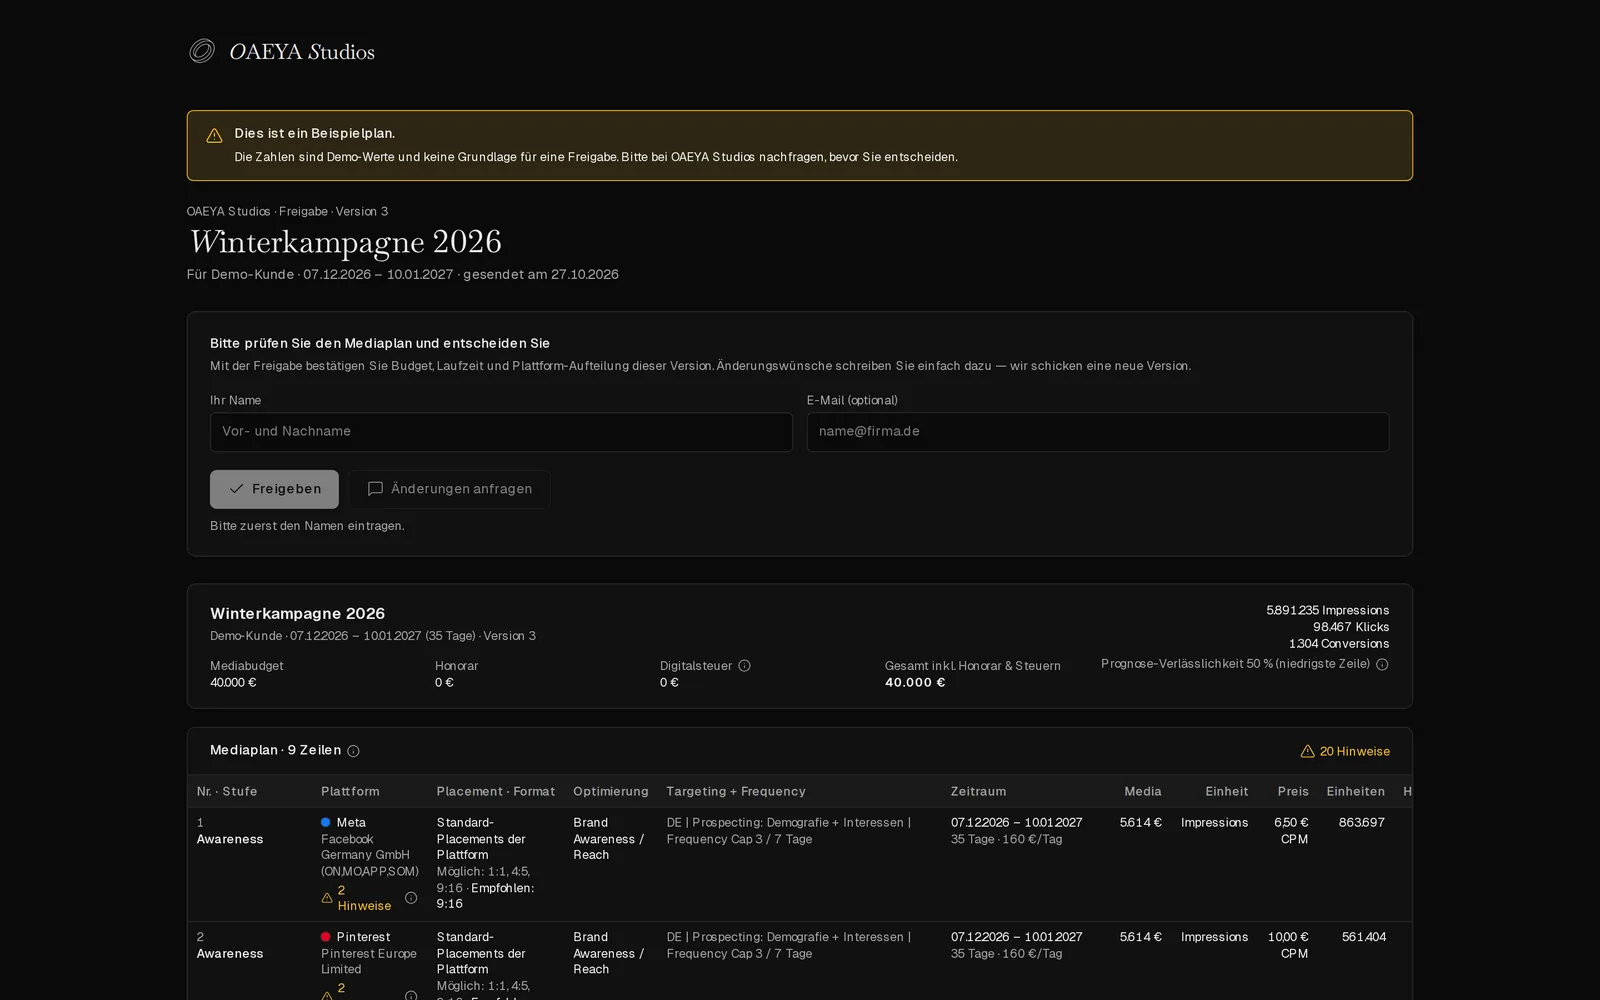This screenshot has height=1000, width=1600.
Task: Click the 5.891.235 Impressions figure
Action: coord(1328,610)
